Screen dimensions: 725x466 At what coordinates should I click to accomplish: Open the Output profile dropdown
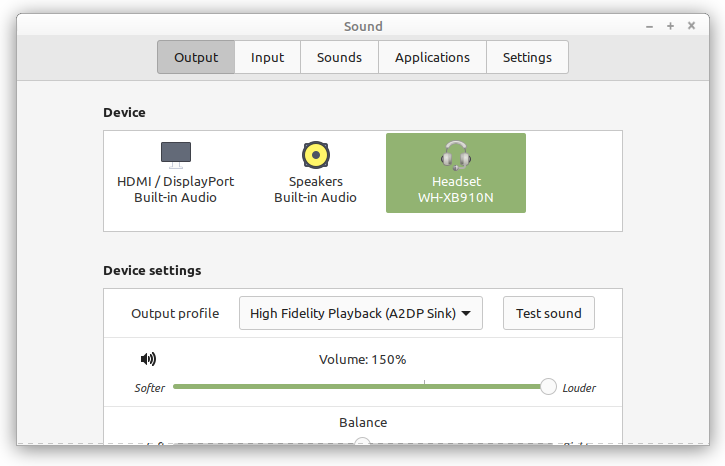(361, 313)
